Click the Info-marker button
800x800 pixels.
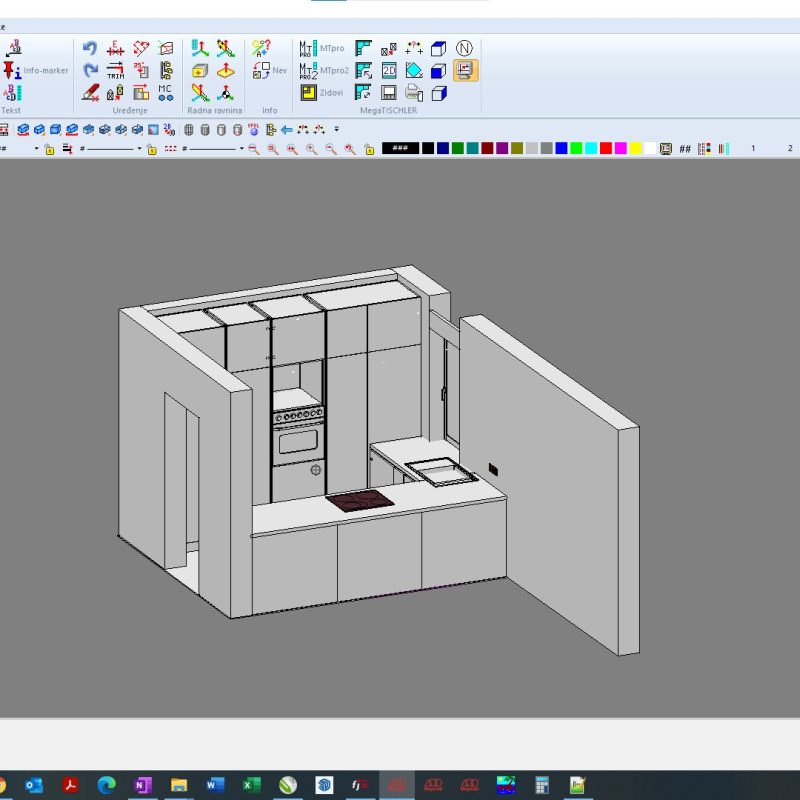12,71
